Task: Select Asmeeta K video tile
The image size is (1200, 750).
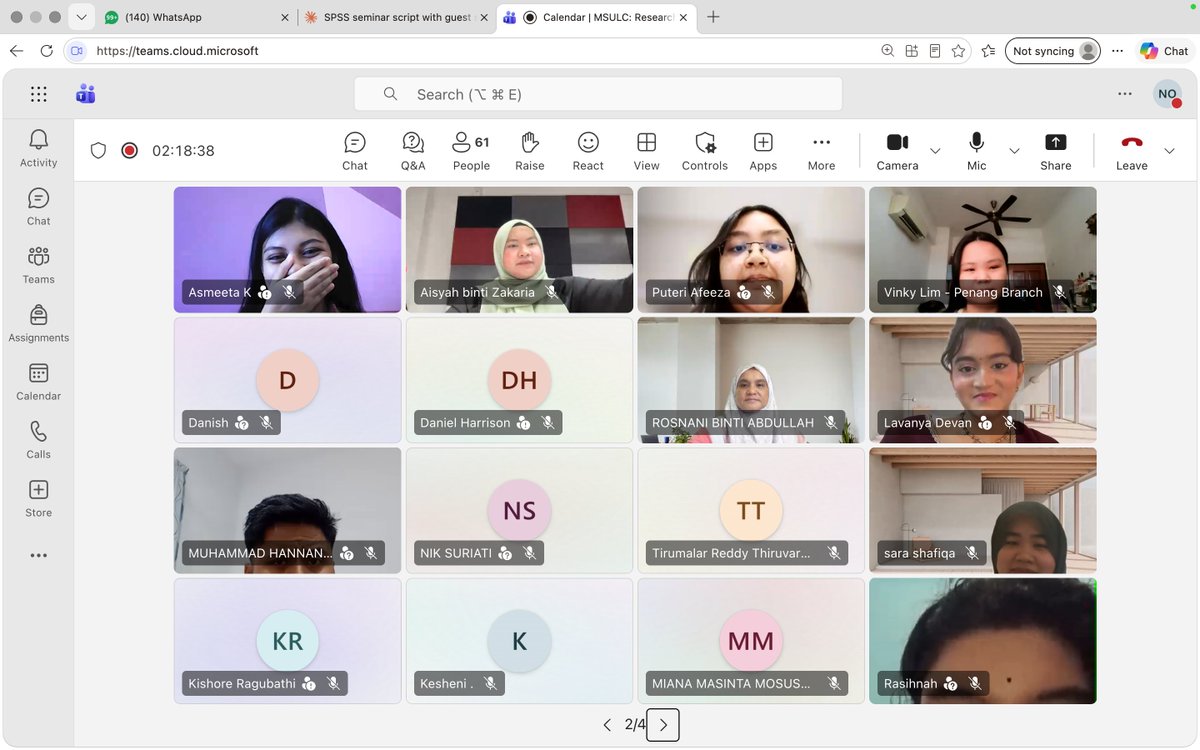Action: coord(287,250)
